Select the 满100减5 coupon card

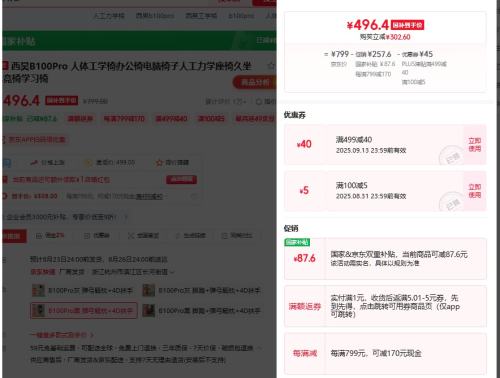[385, 191]
